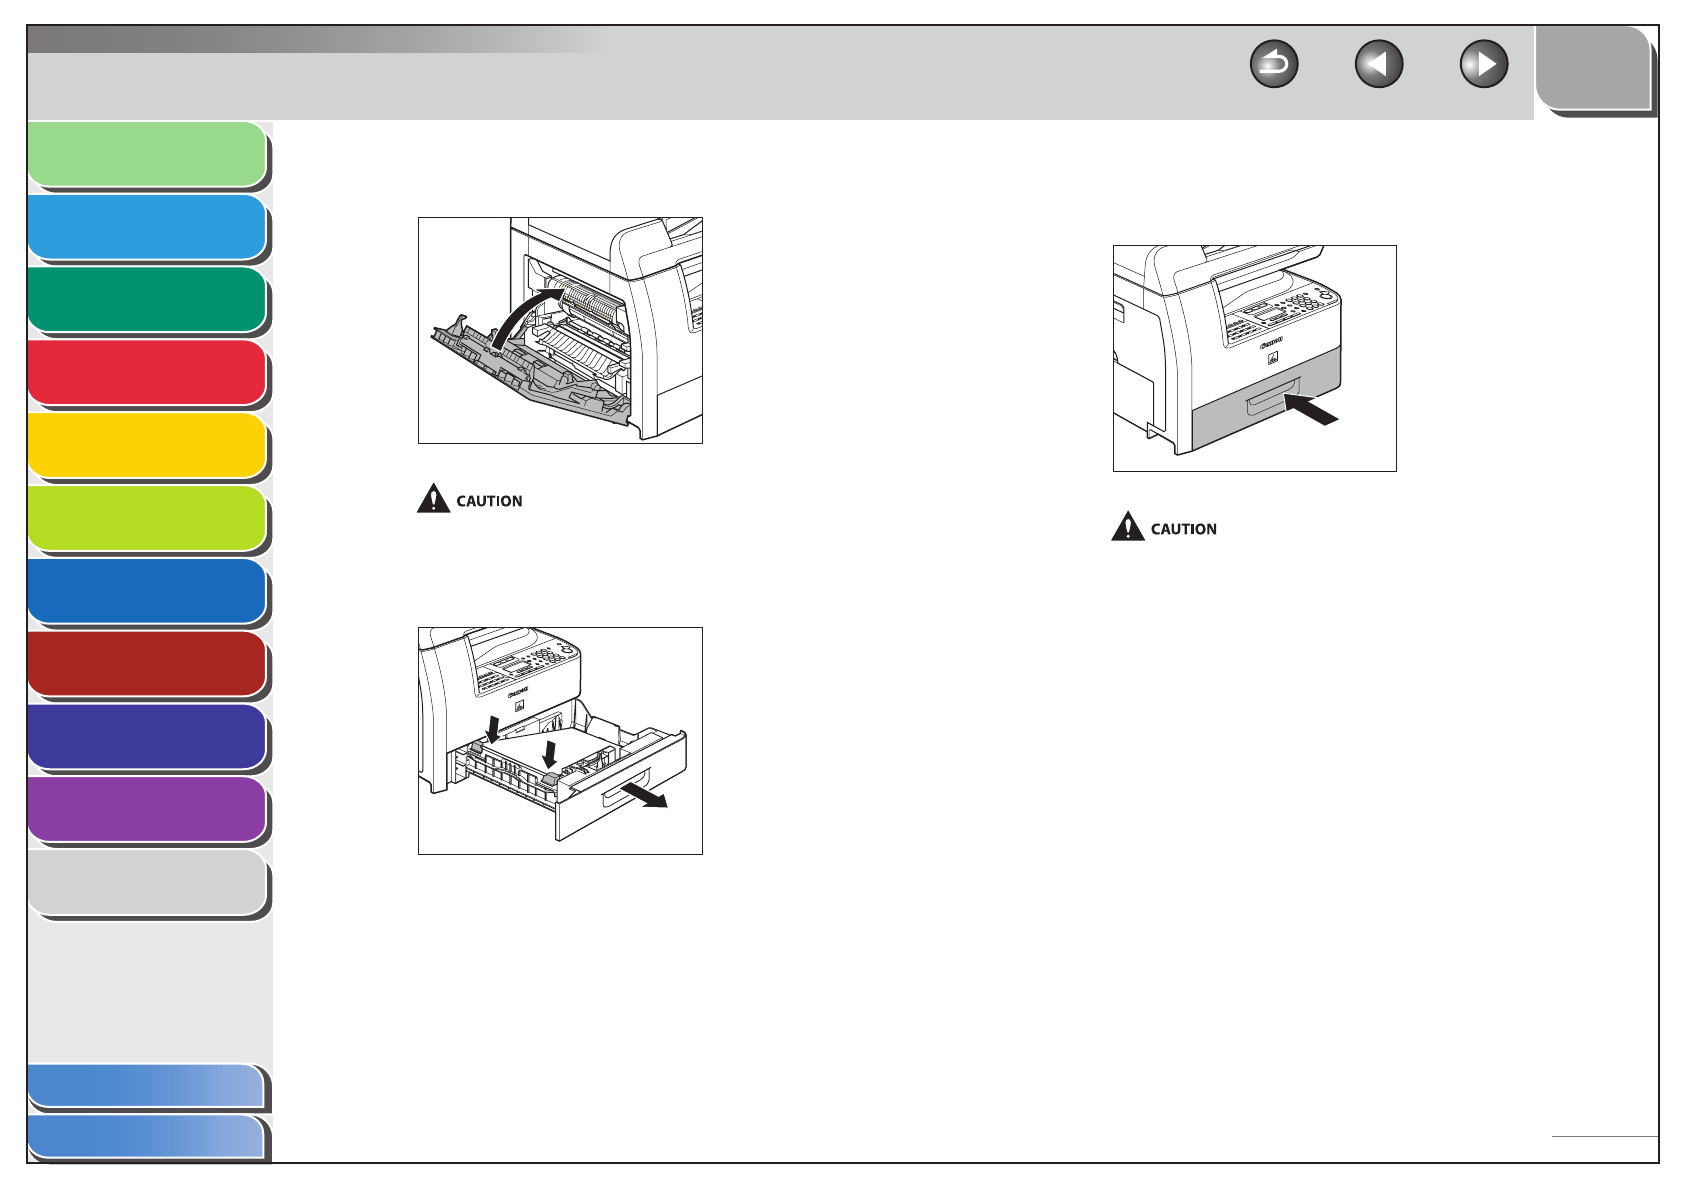Open the light green sidebar chapter tab
The width and height of the screenshot is (1682, 1189).
click(x=148, y=156)
